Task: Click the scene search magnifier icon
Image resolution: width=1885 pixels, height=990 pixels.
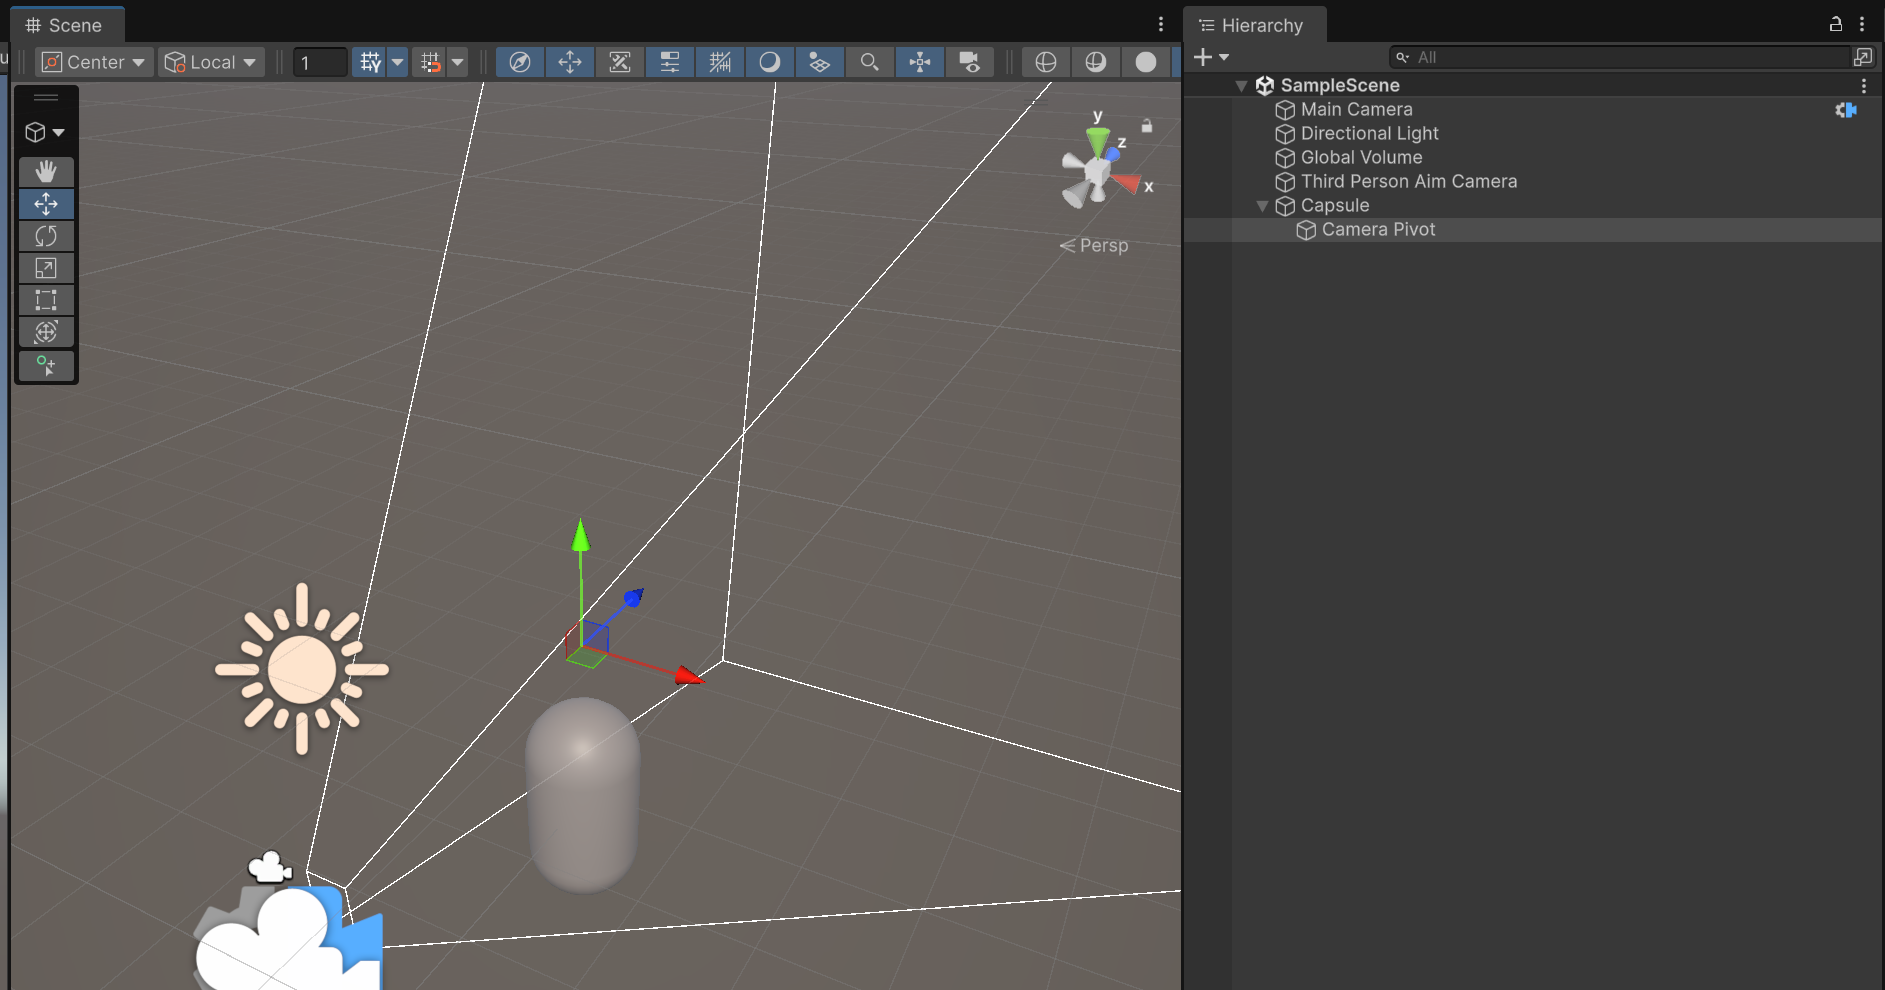Action: pyautogui.click(x=869, y=62)
